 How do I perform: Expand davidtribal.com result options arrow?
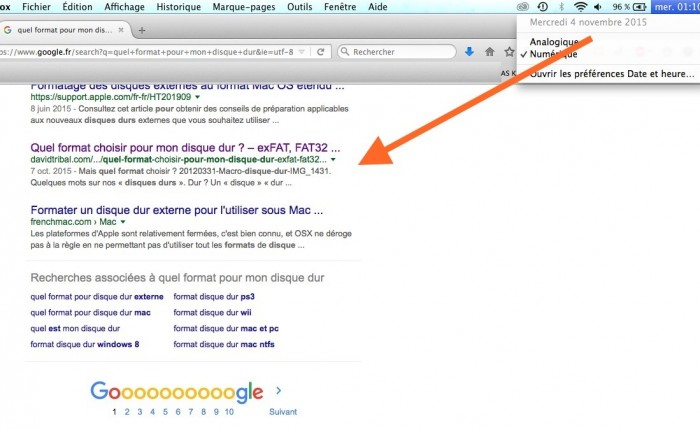pos(333,159)
